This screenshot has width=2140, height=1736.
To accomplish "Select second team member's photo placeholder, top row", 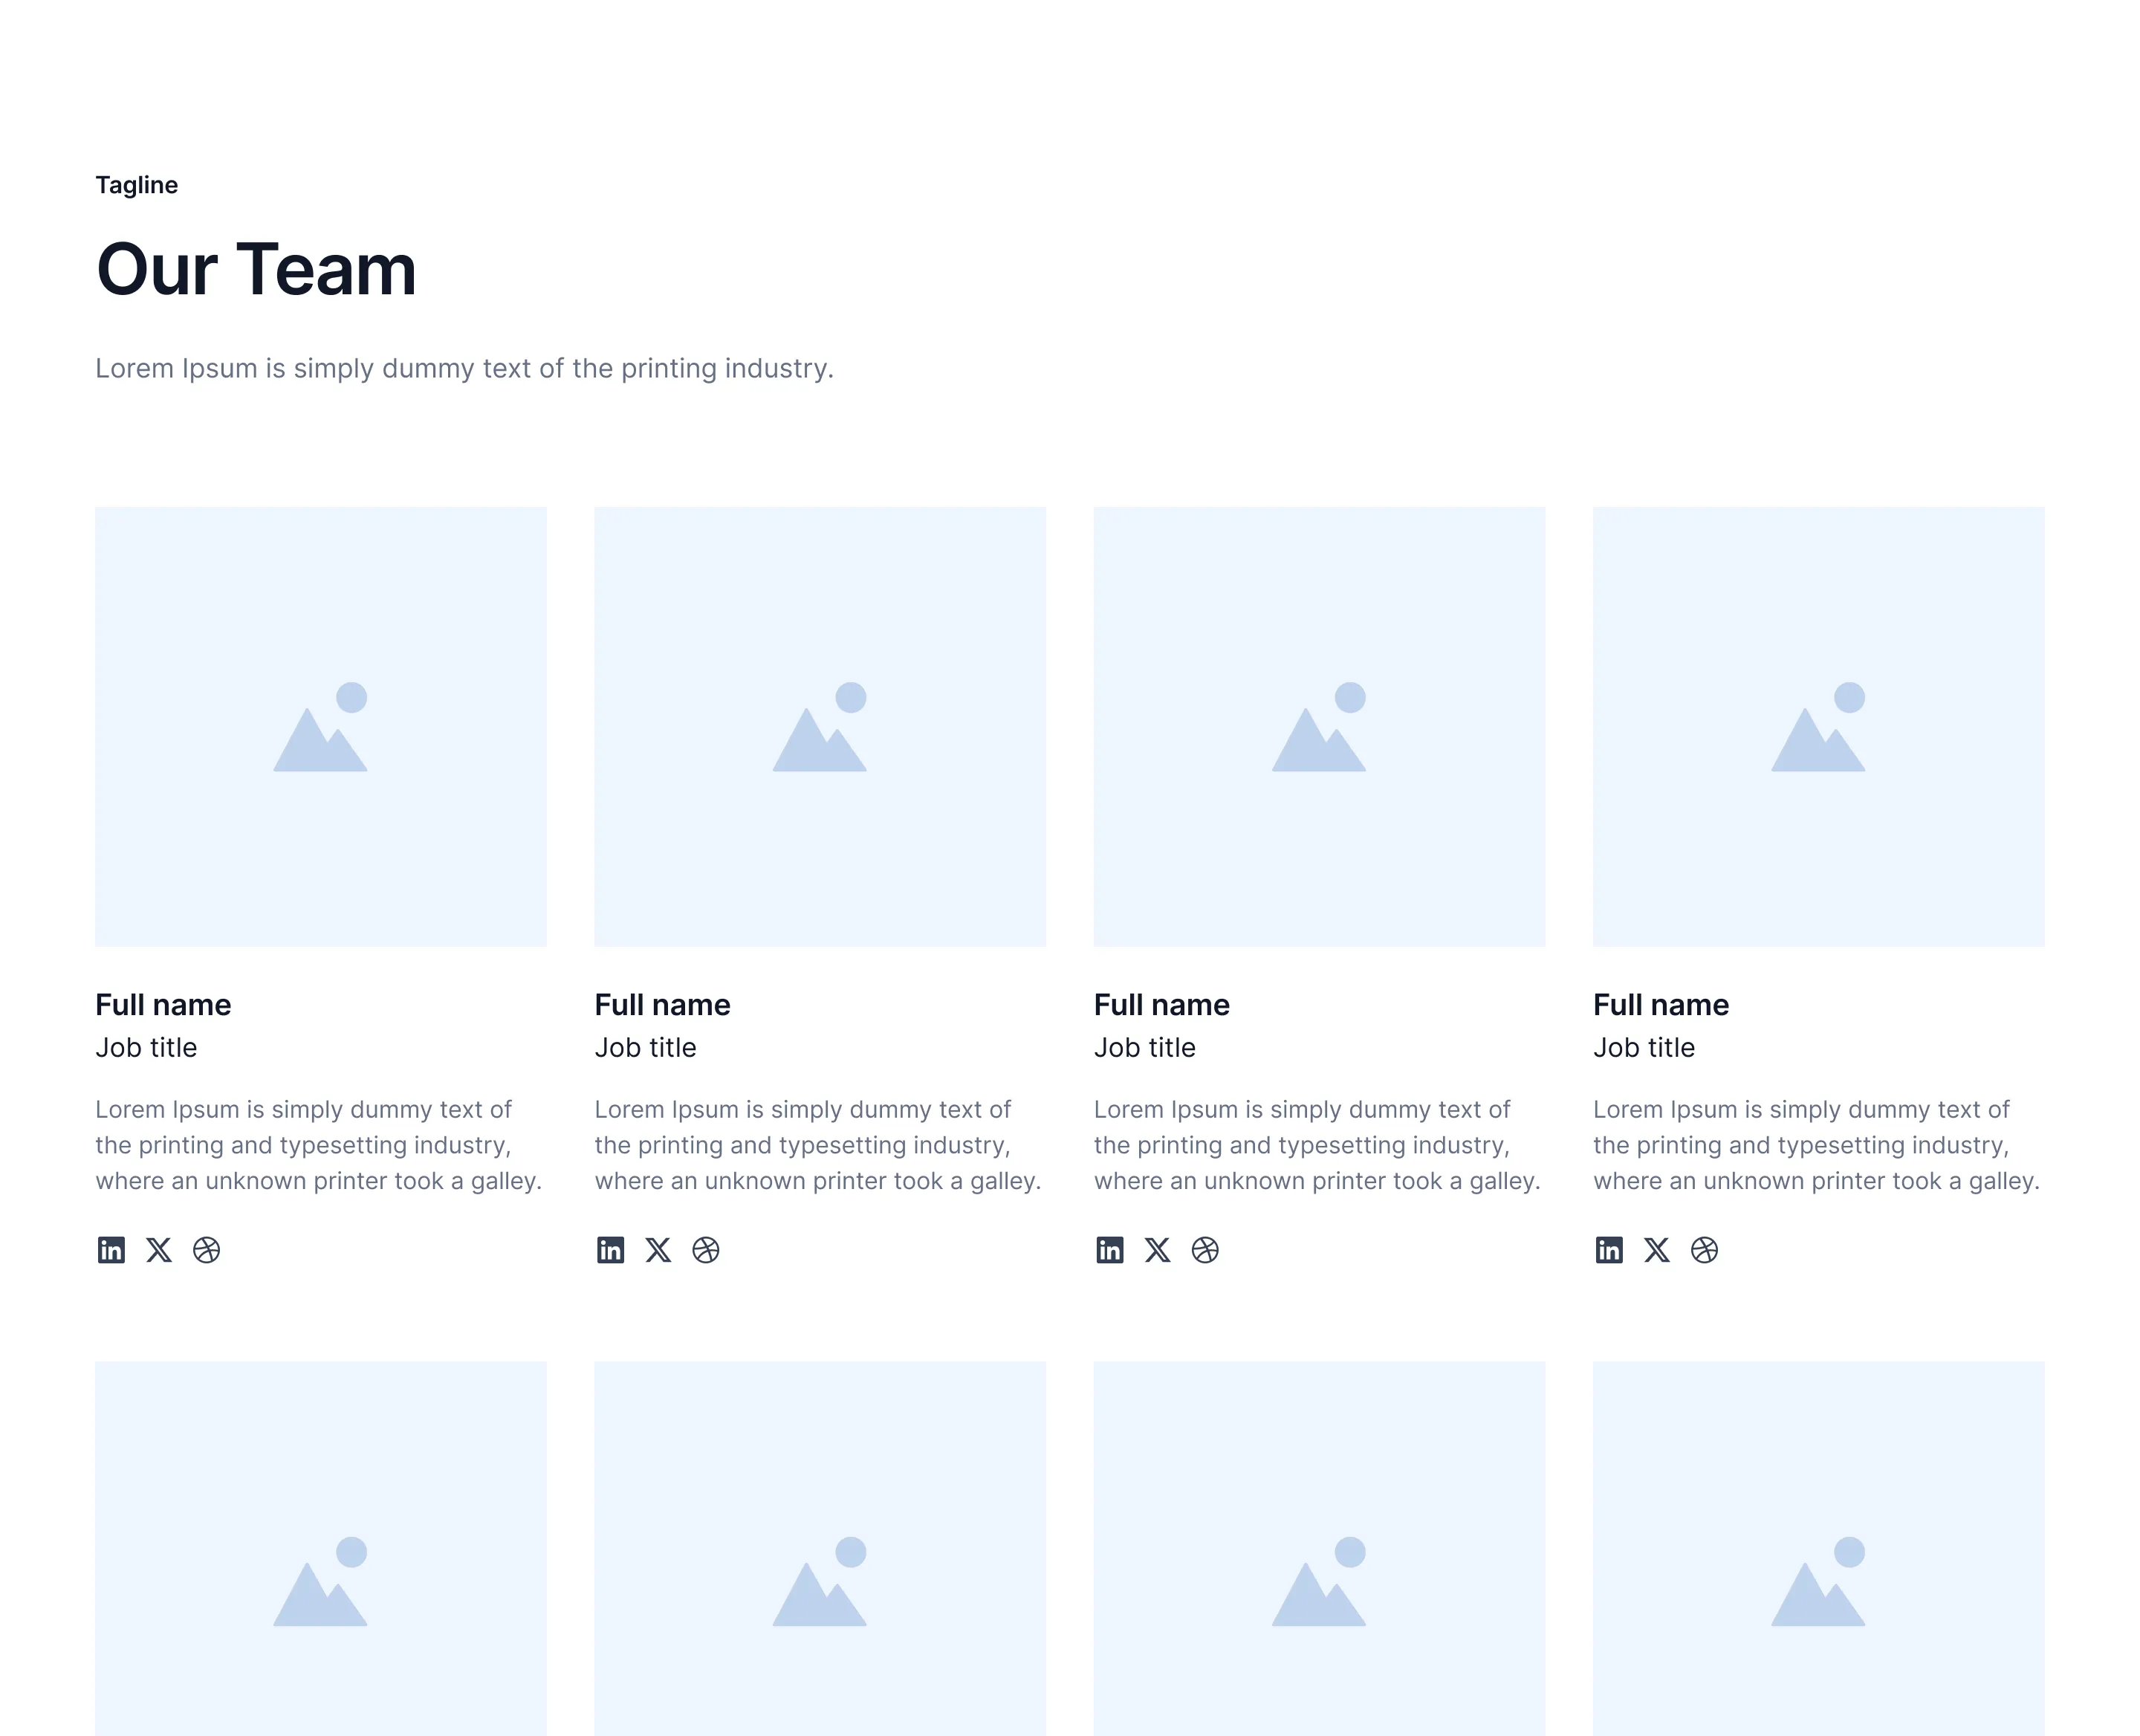I will click(820, 726).
